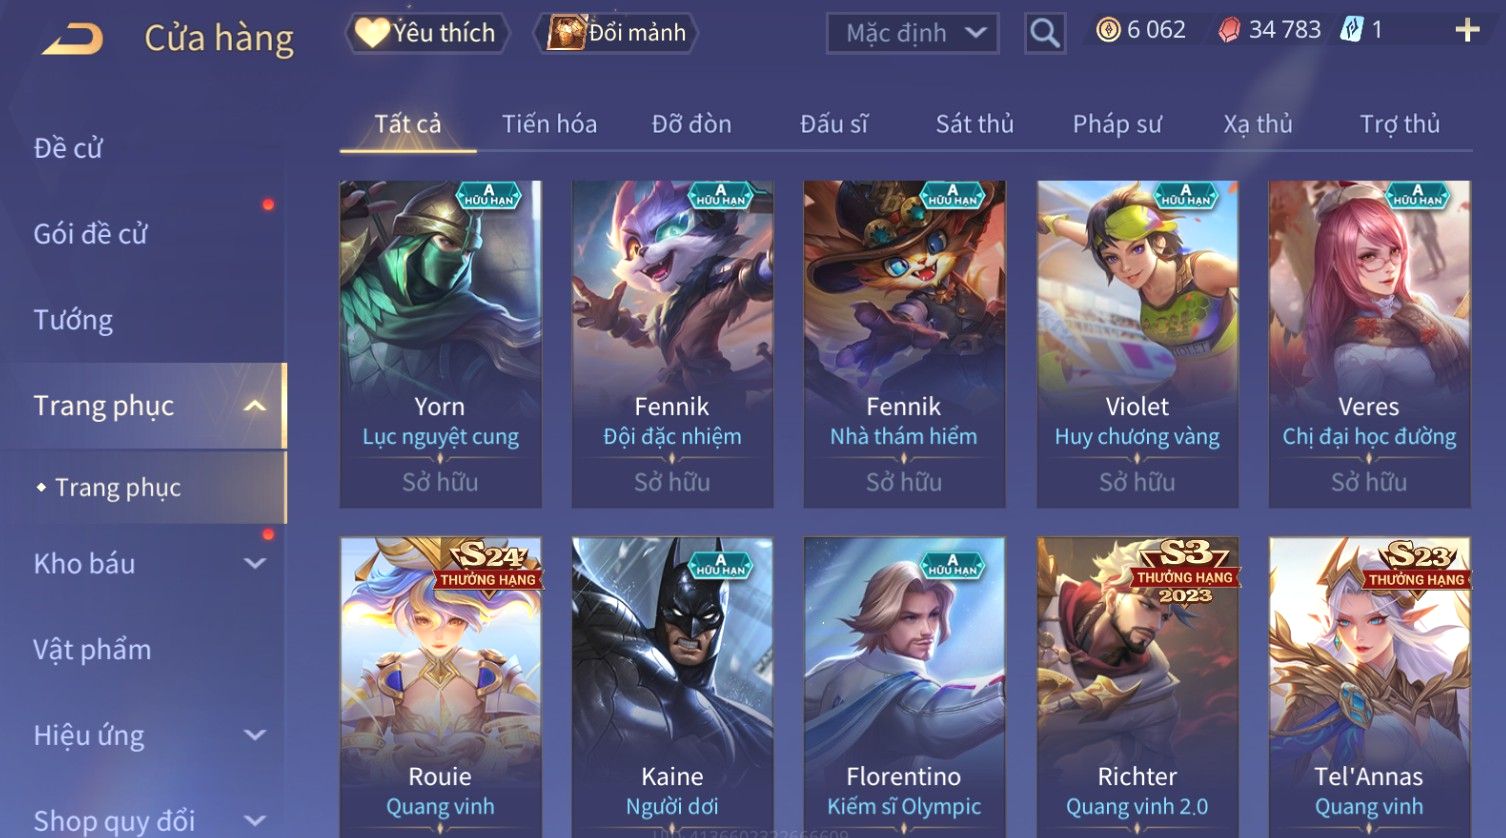Open Gói đề cử in sidebar
Screen dimensions: 1506x838
pyautogui.click(x=90, y=234)
